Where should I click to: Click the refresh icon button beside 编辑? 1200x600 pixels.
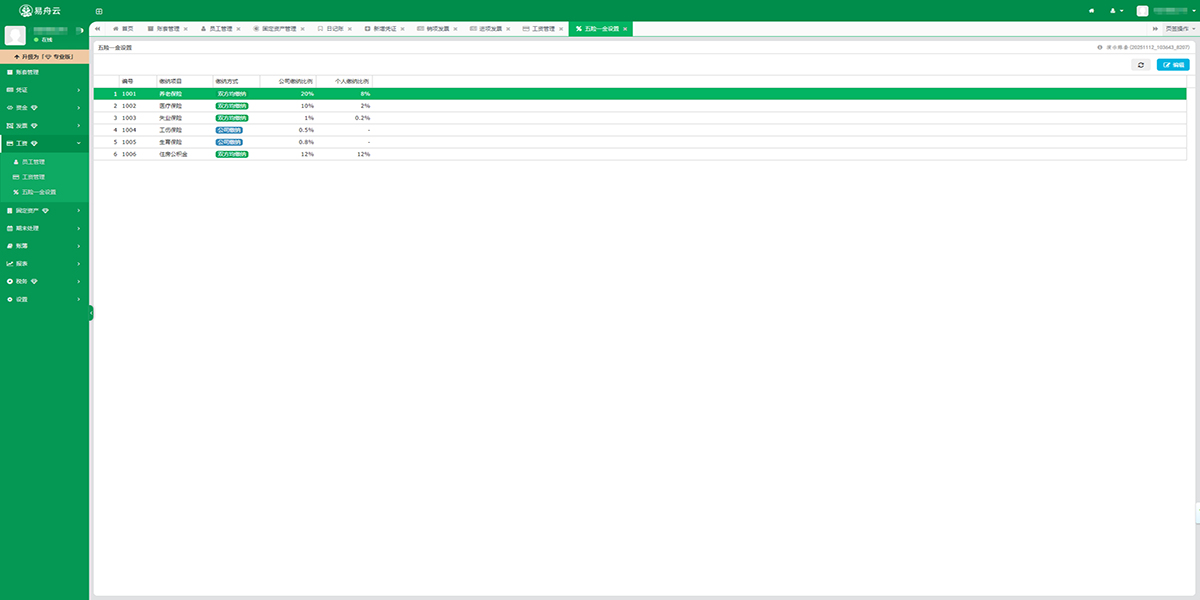pos(1140,65)
